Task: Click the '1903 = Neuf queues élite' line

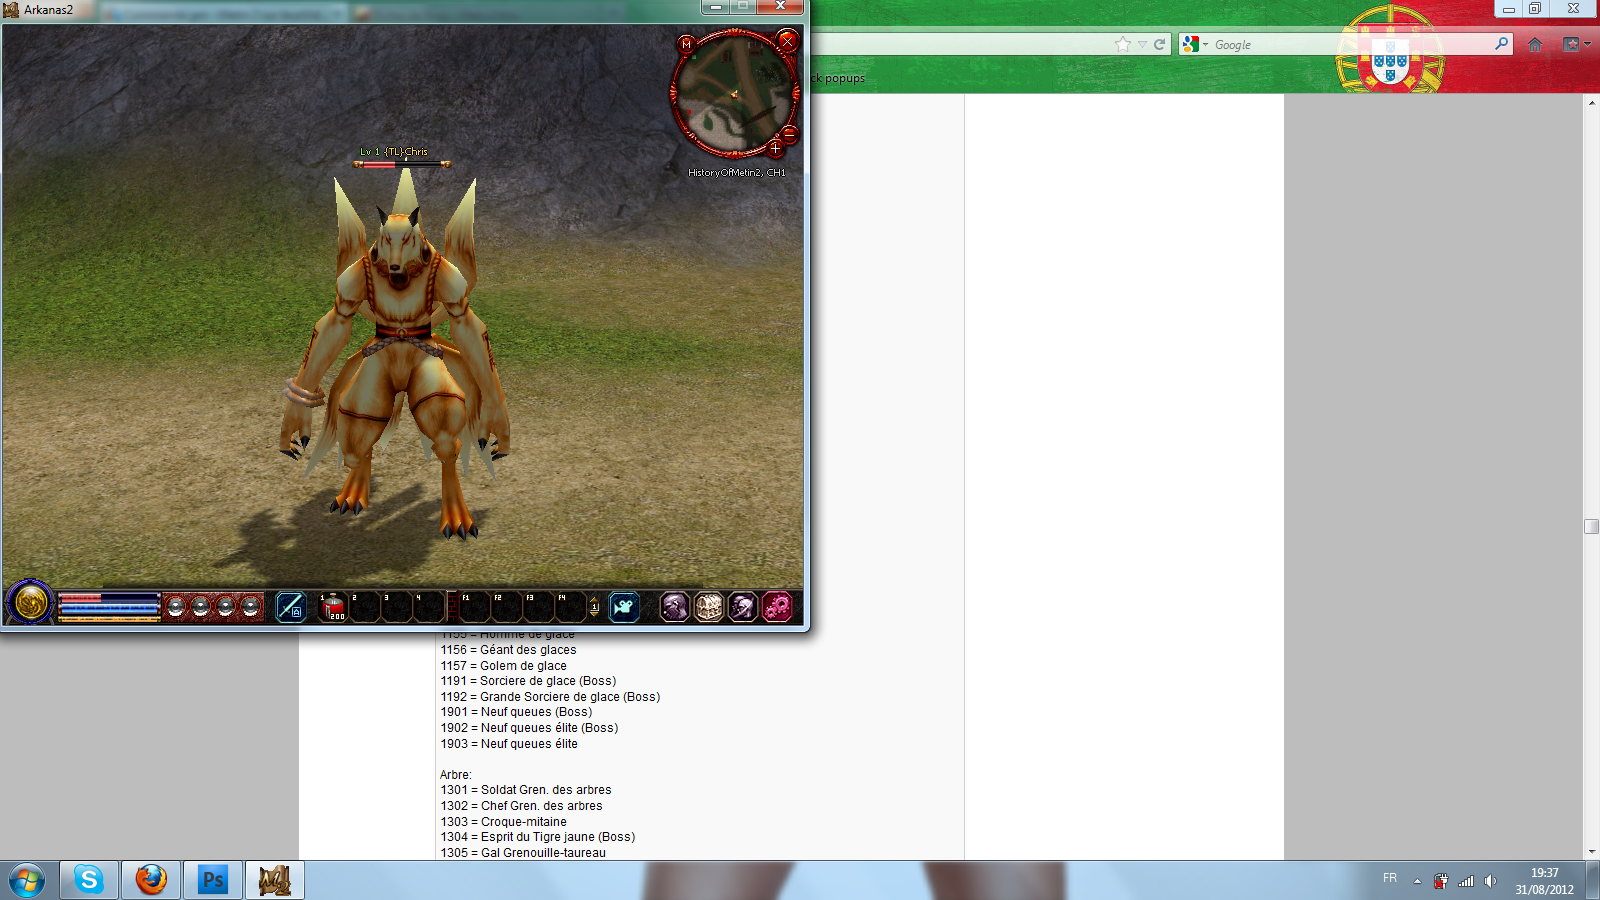Action: 509,744
